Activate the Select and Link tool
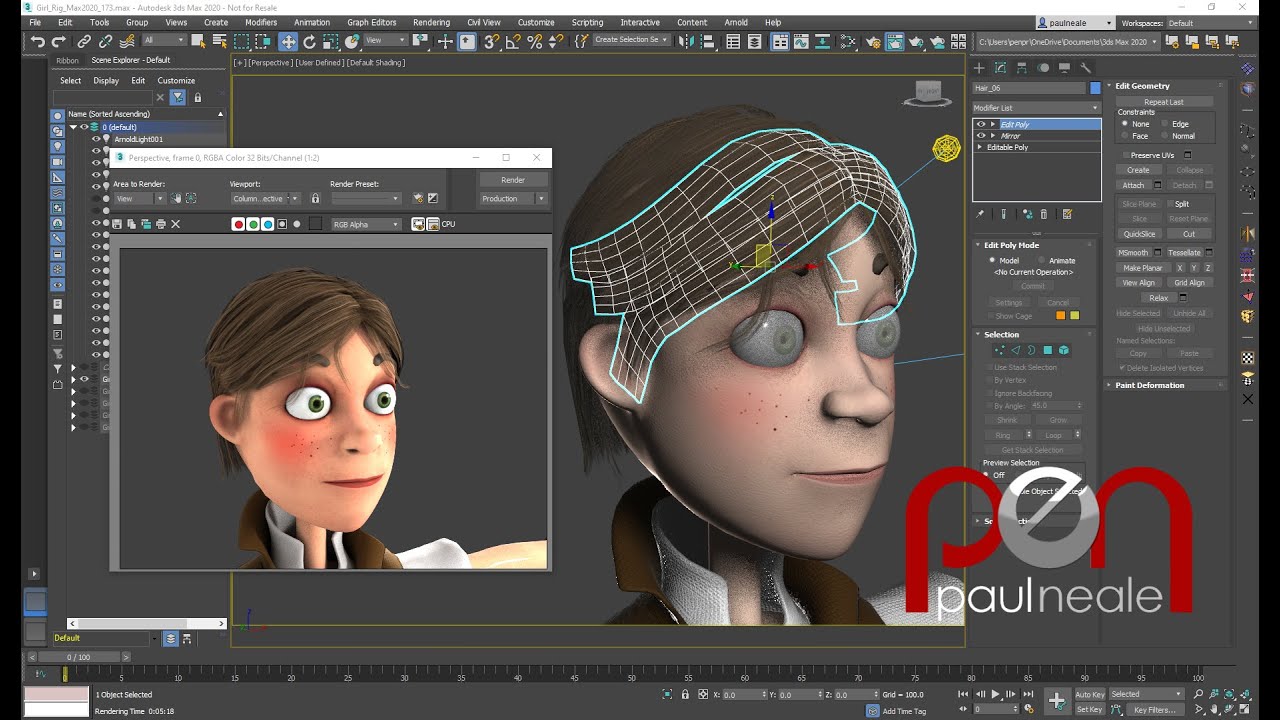Screen dimensions: 1280x720 pos(84,41)
